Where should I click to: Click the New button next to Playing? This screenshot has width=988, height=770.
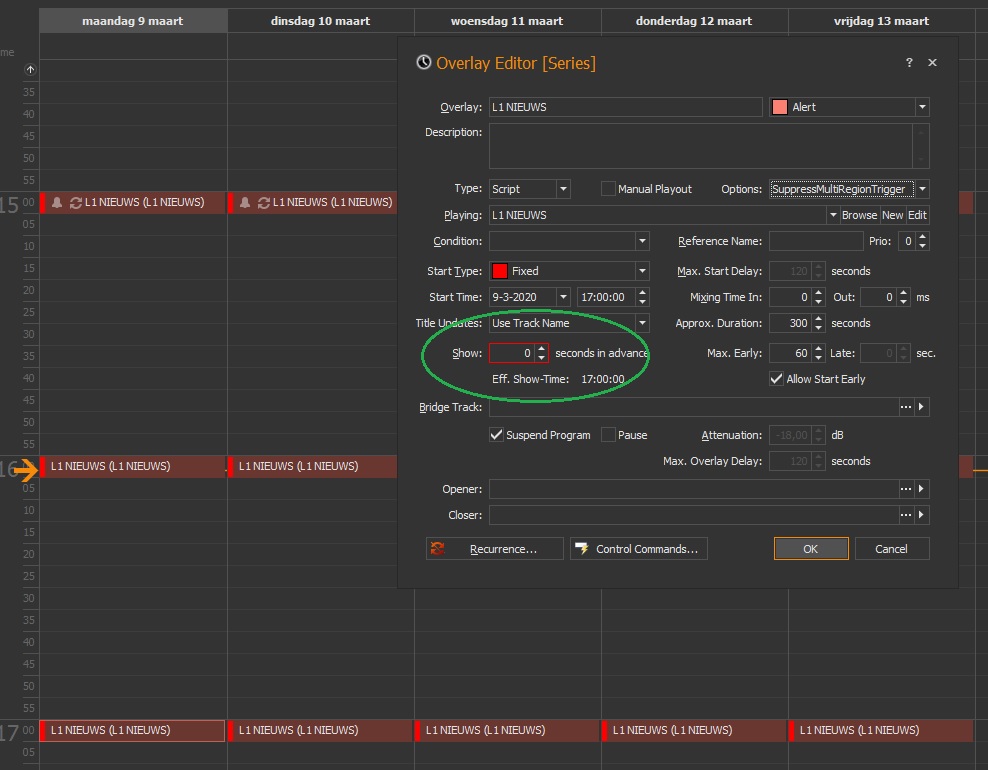(x=892, y=215)
